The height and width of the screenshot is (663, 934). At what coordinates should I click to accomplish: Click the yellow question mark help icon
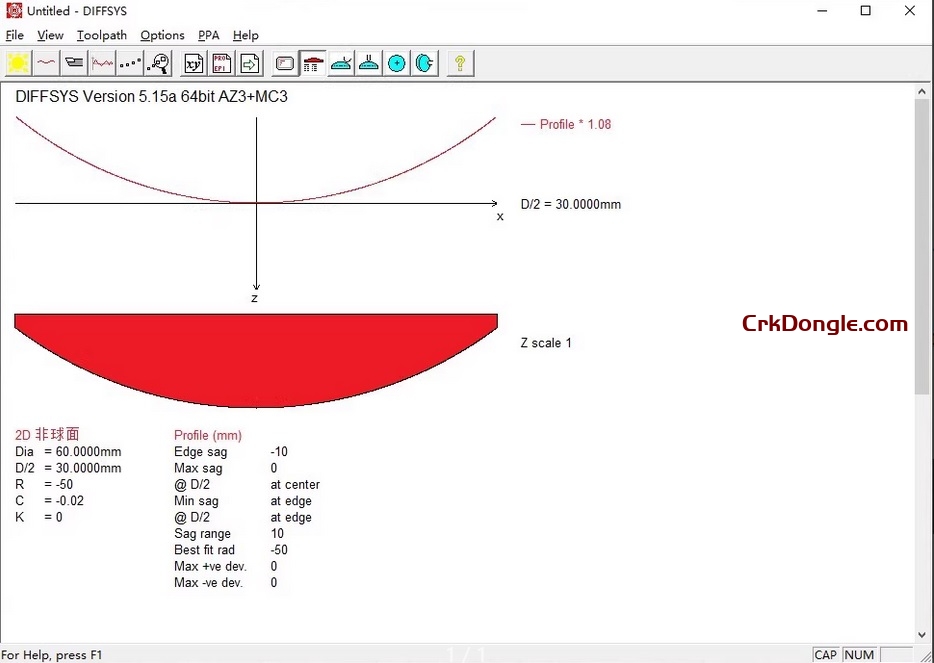point(460,62)
